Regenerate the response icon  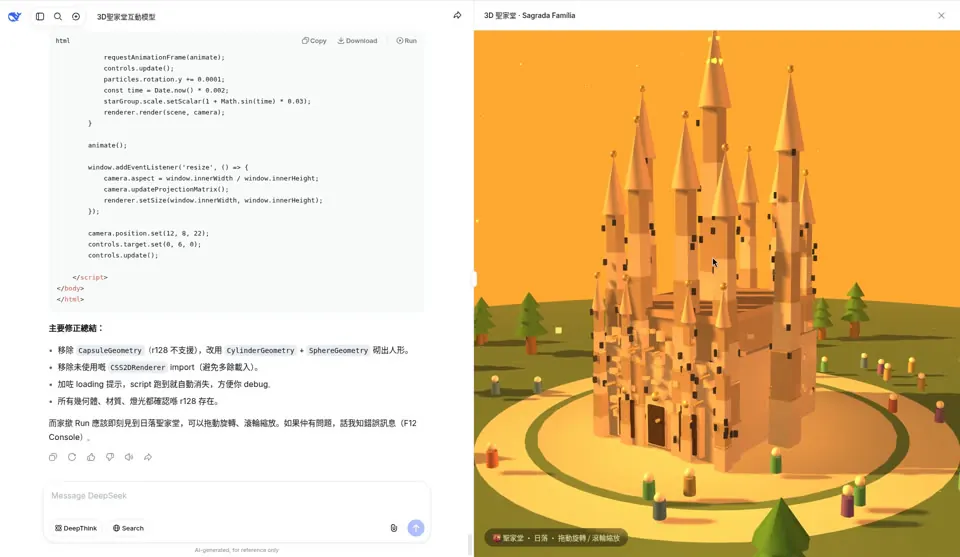pyautogui.click(x=72, y=457)
